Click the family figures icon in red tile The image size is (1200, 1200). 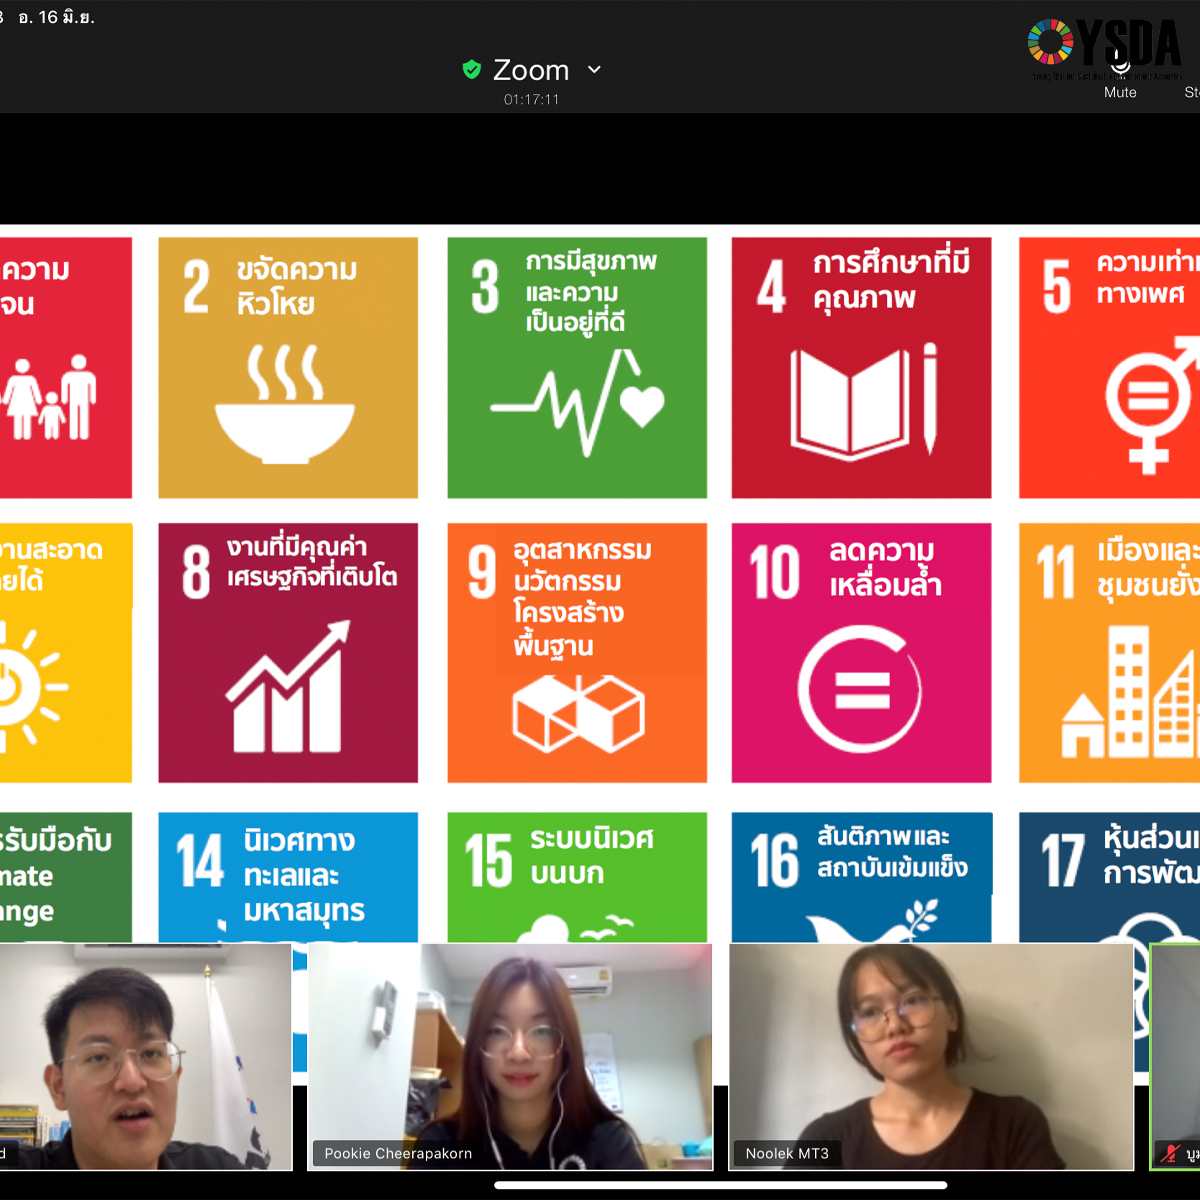[x=50, y=397]
